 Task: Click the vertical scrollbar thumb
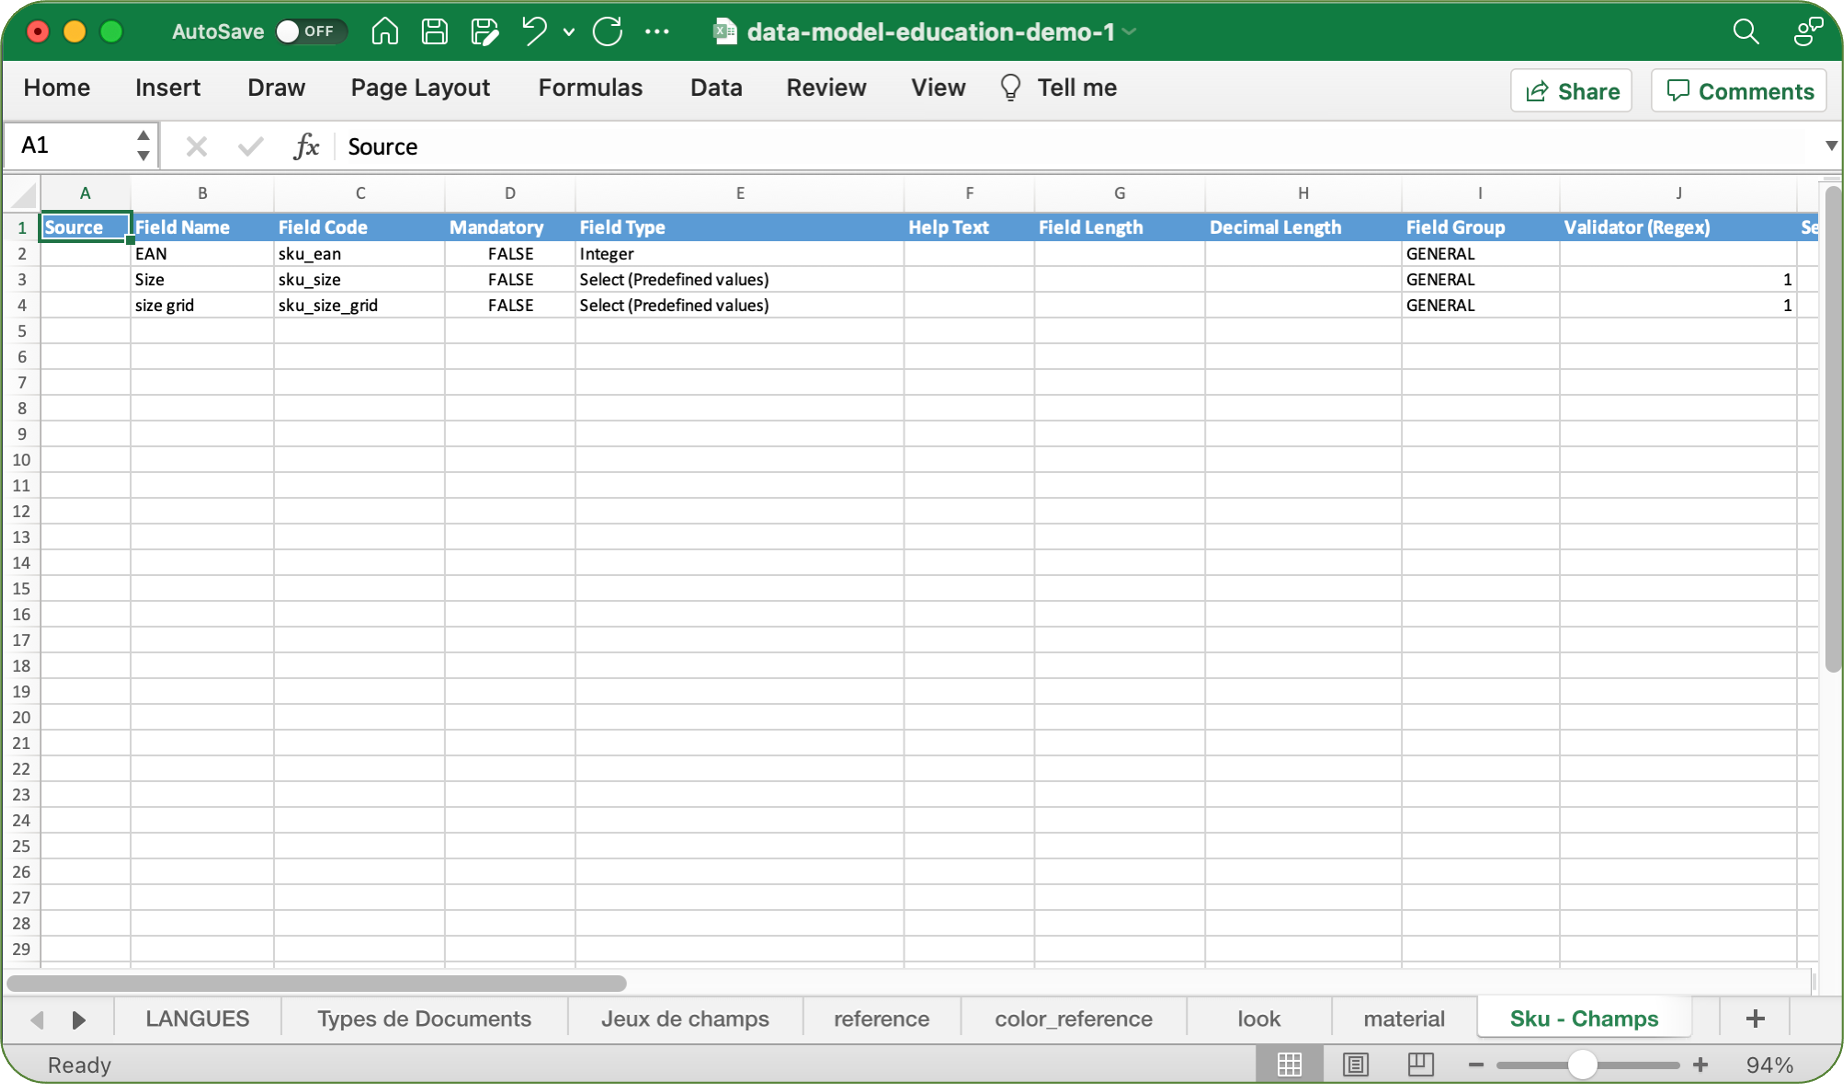1832,430
